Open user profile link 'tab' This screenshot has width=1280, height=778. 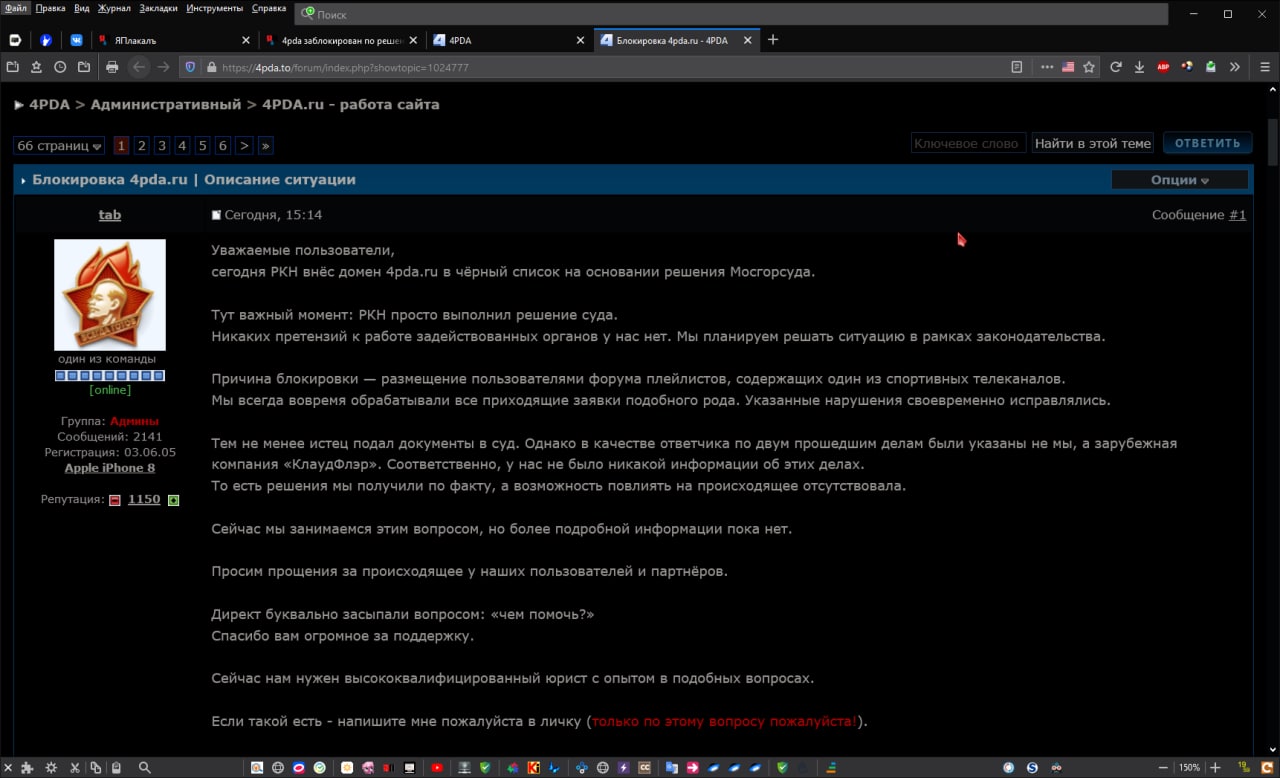pos(110,215)
